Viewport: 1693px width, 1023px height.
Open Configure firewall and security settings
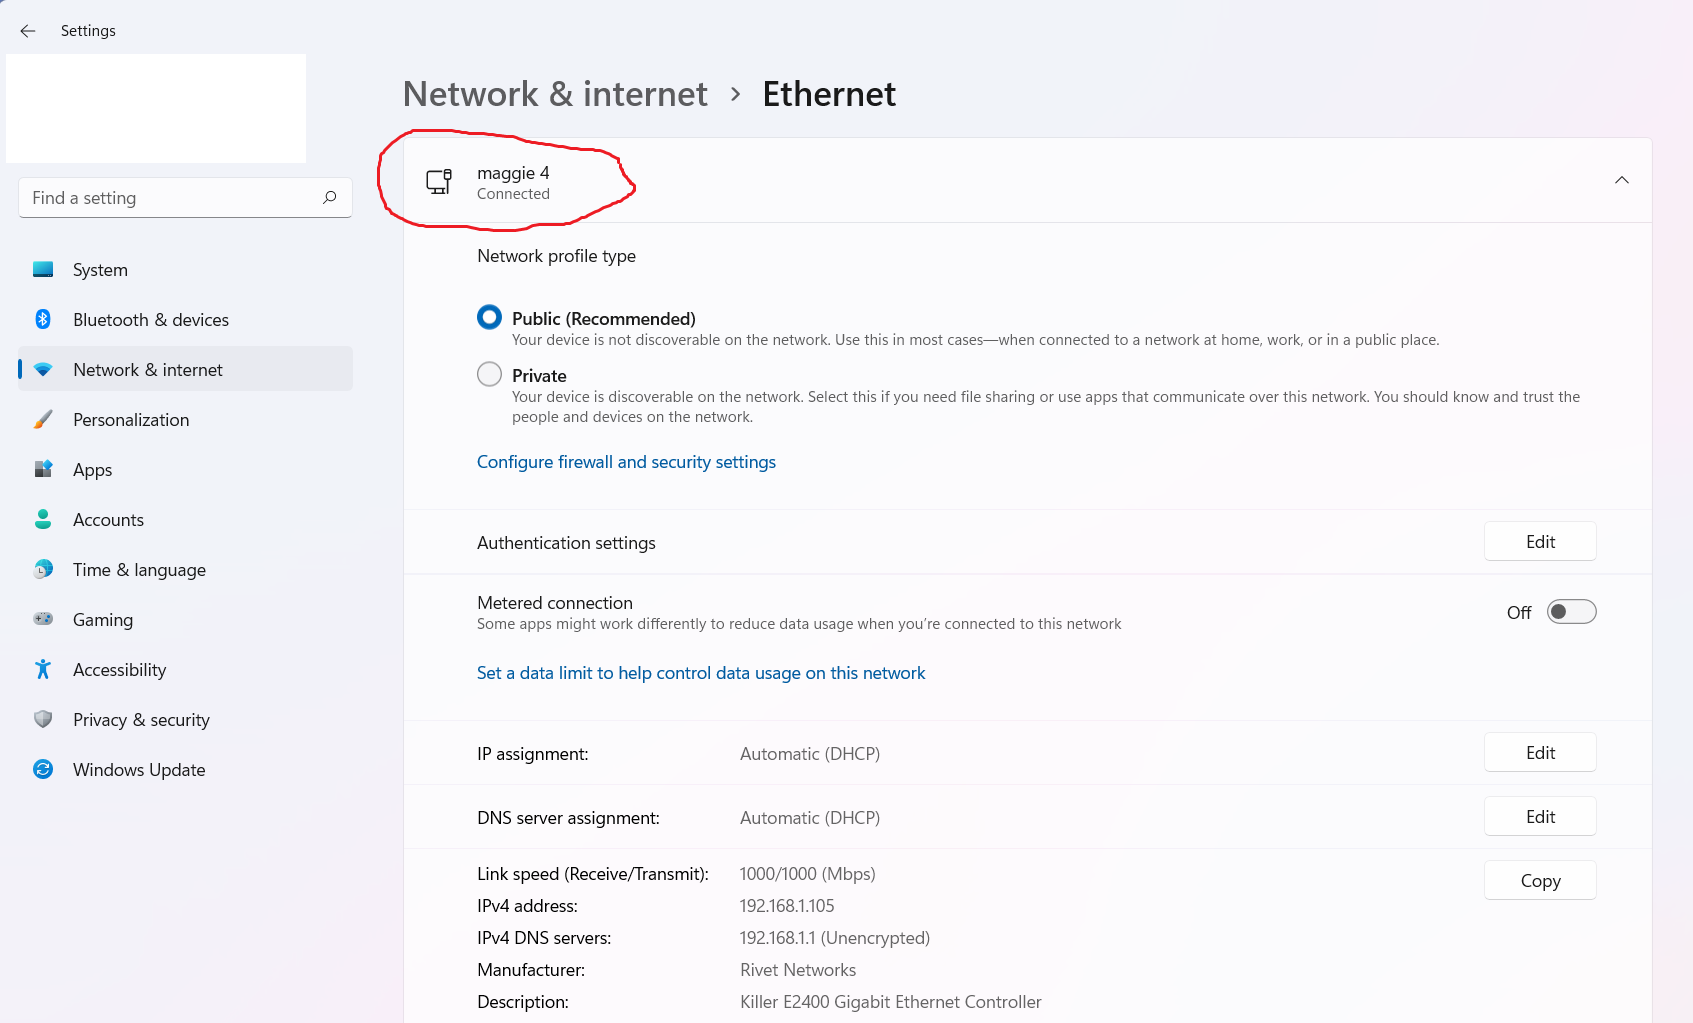[x=626, y=462]
